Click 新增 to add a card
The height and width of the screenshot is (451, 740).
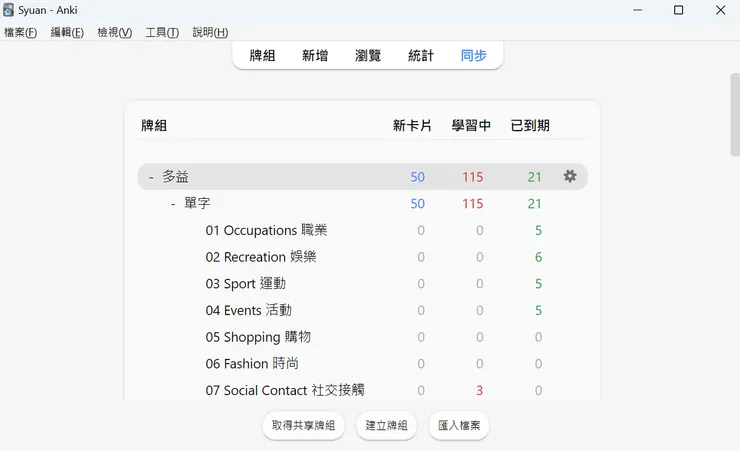click(x=315, y=56)
